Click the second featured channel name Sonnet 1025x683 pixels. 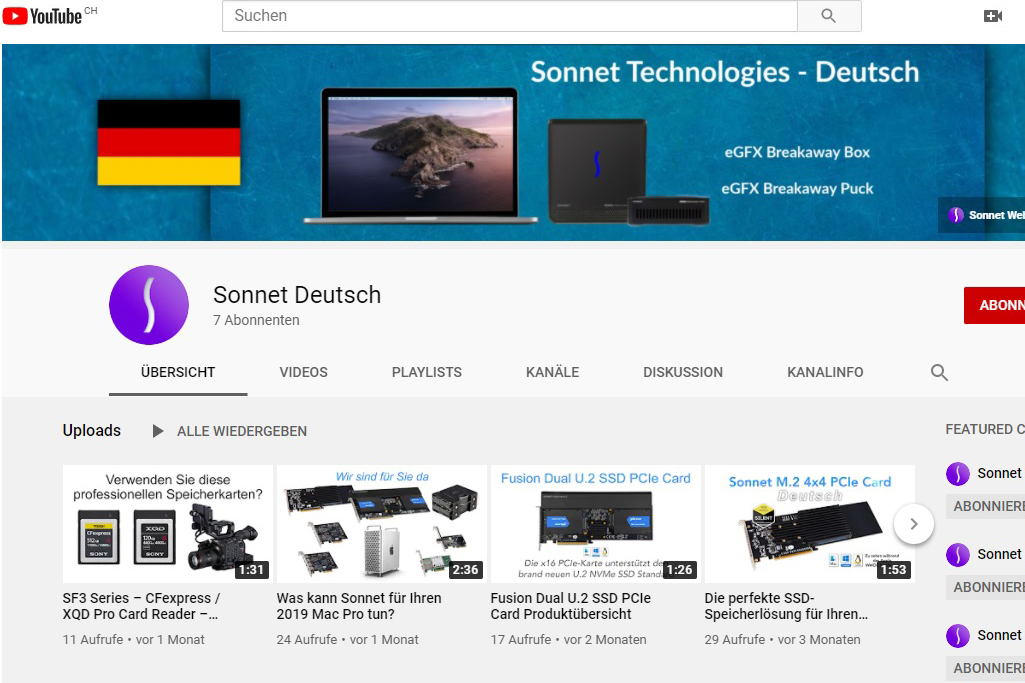click(x=1000, y=554)
